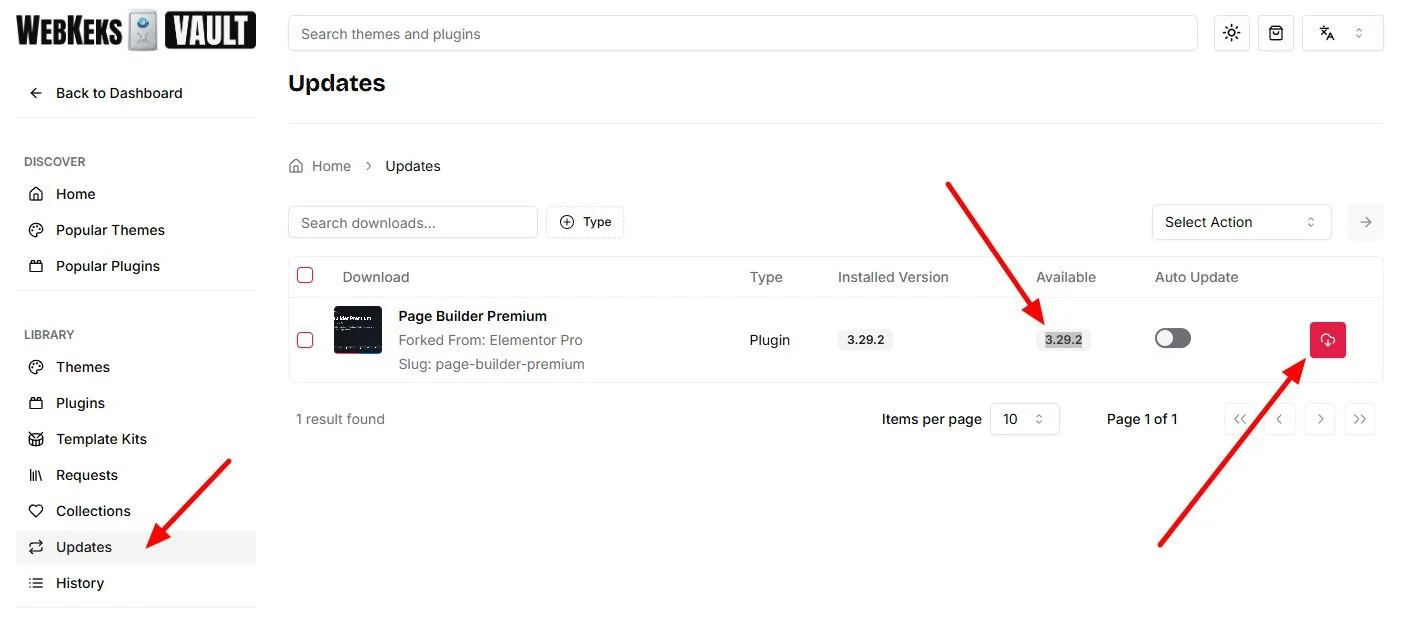Open the Select Action dropdown
This screenshot has height=635, width=1404.
[1240, 222]
